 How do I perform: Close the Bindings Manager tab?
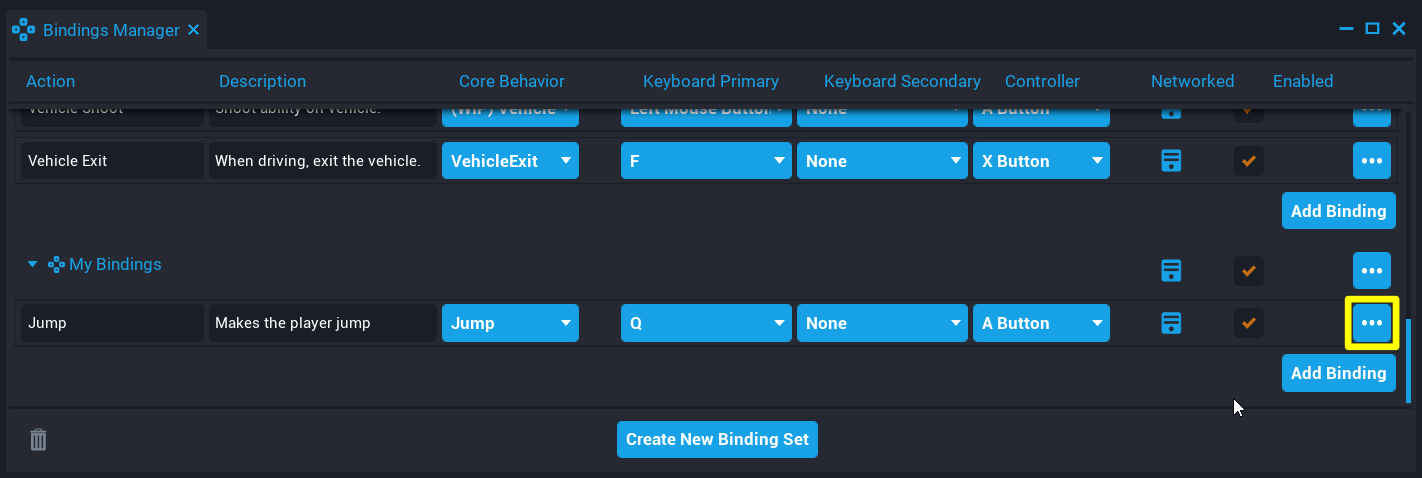click(x=193, y=30)
